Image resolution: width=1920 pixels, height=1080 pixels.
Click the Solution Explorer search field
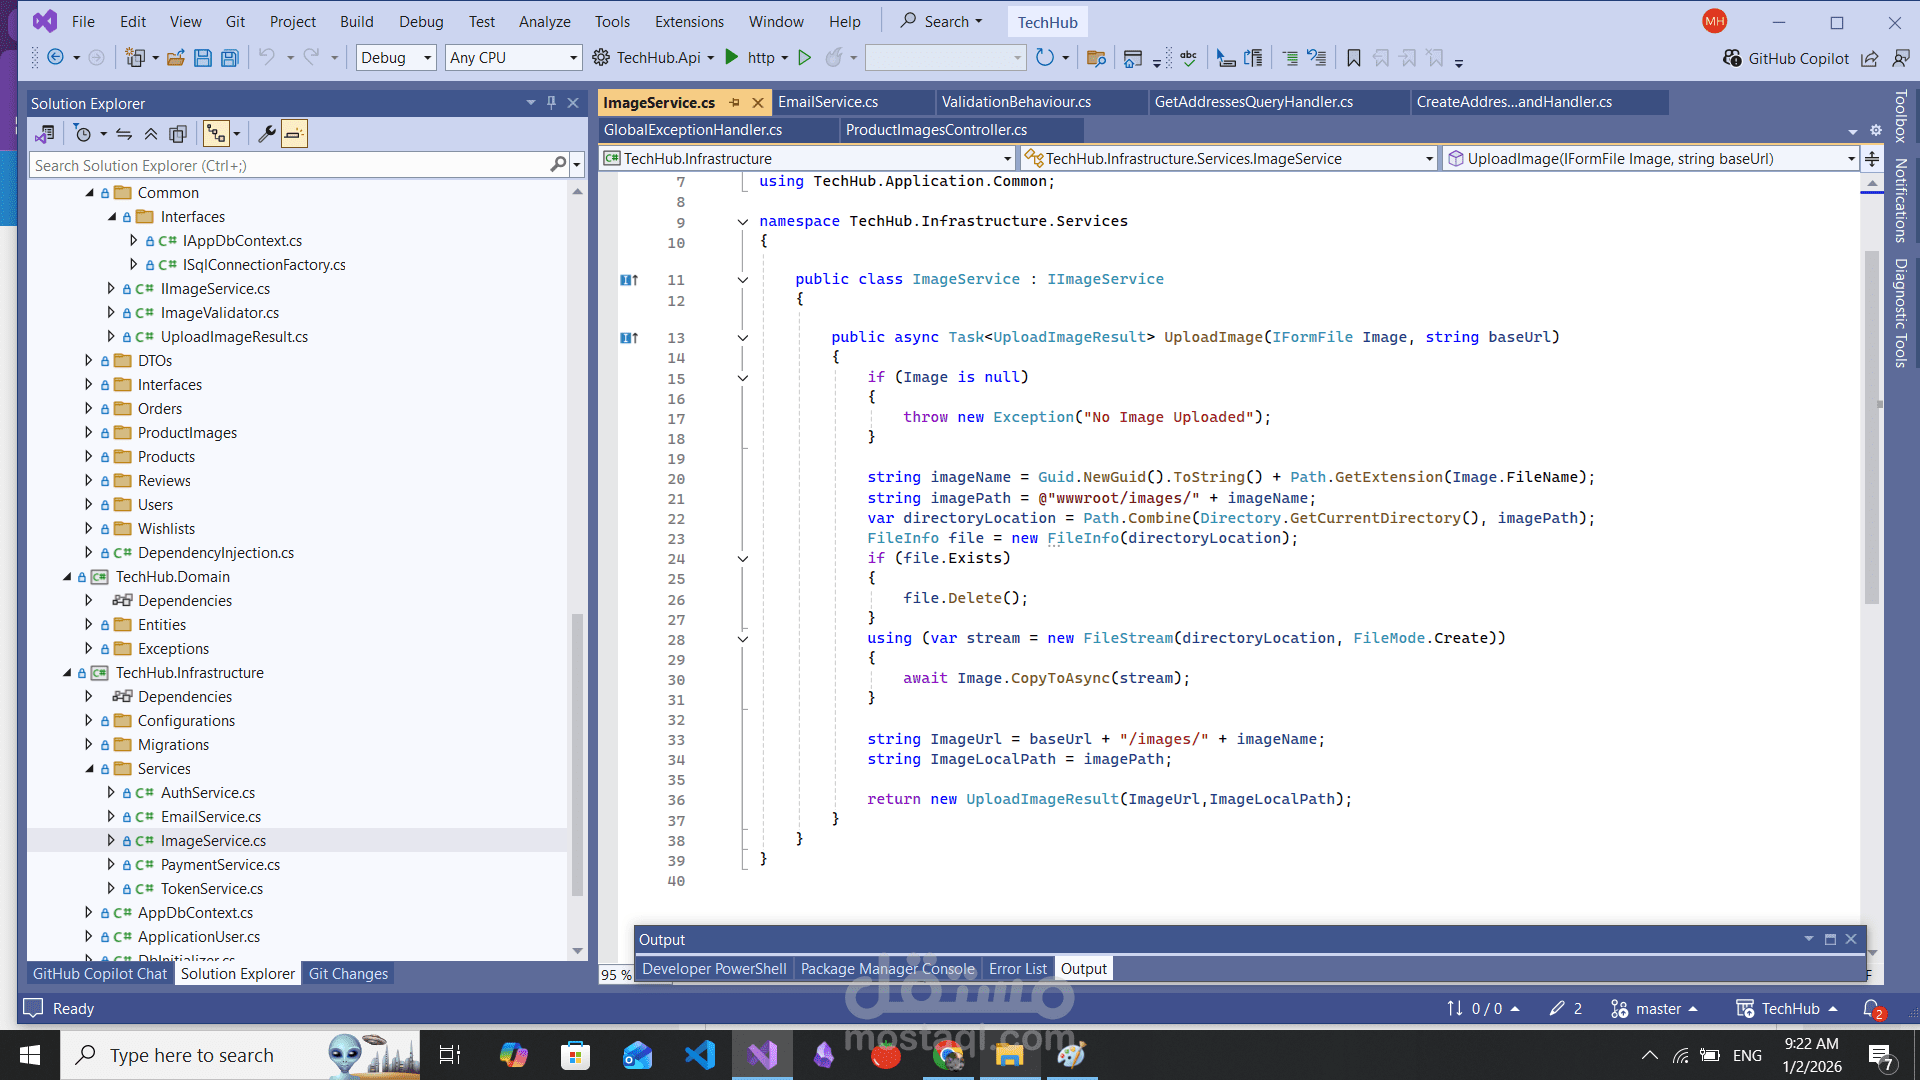coord(290,165)
